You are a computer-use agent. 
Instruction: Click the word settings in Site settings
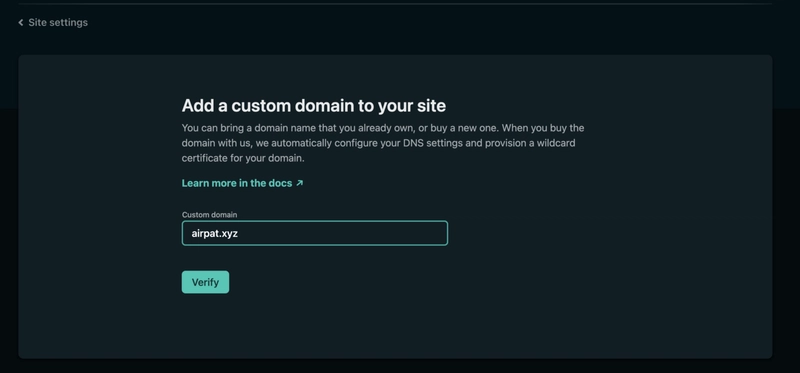70,22
